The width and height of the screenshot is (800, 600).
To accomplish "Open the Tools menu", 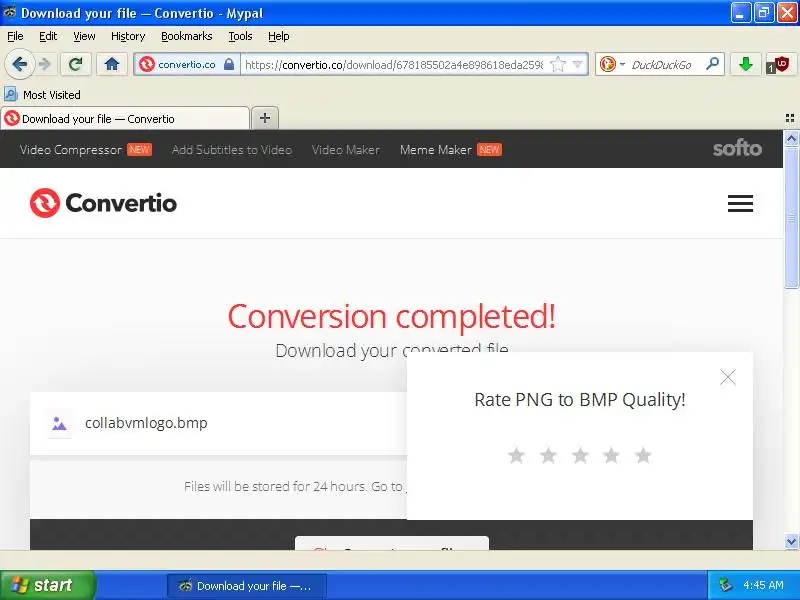I will click(240, 36).
